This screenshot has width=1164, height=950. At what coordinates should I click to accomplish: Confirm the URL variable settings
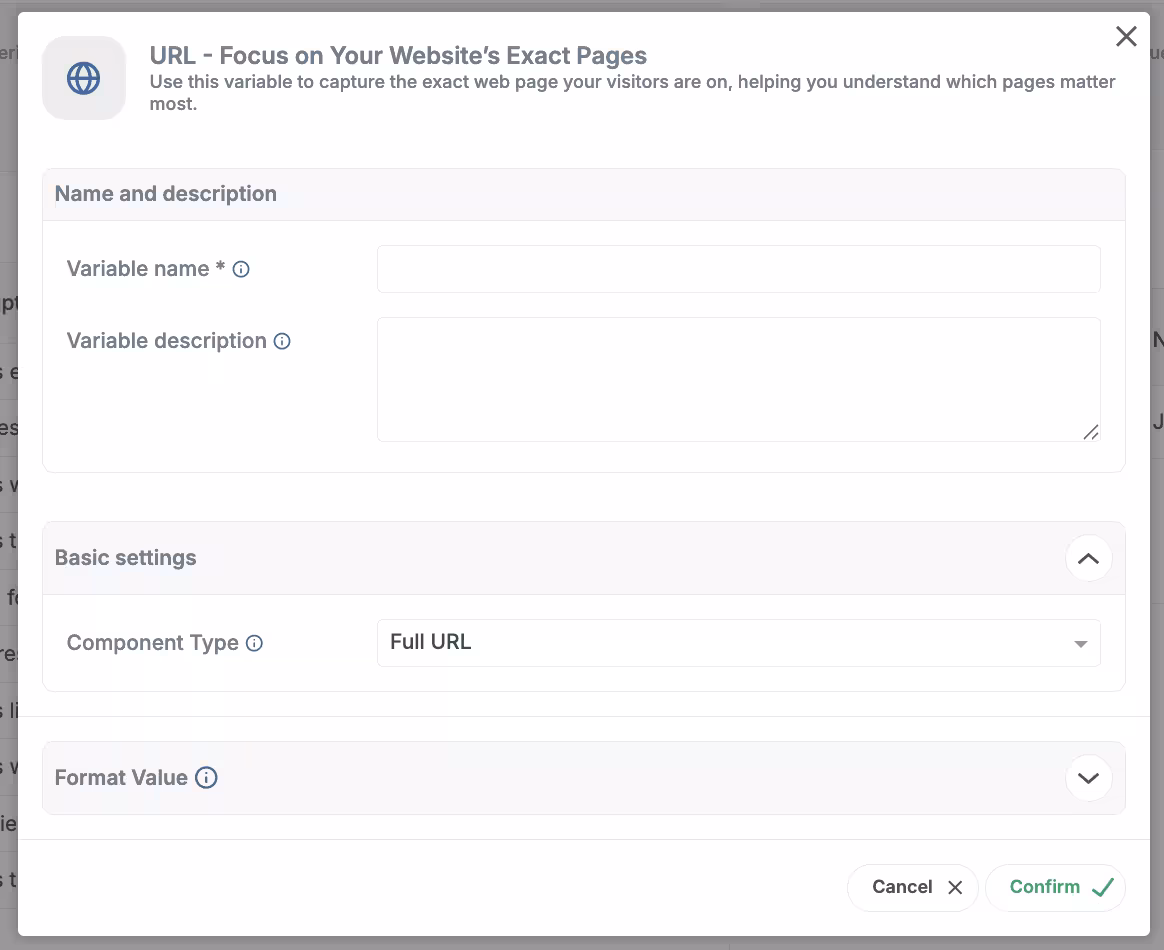(x=1055, y=887)
